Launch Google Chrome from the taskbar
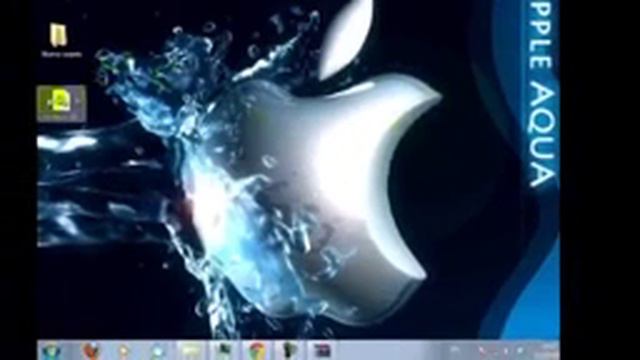 pos(256,351)
